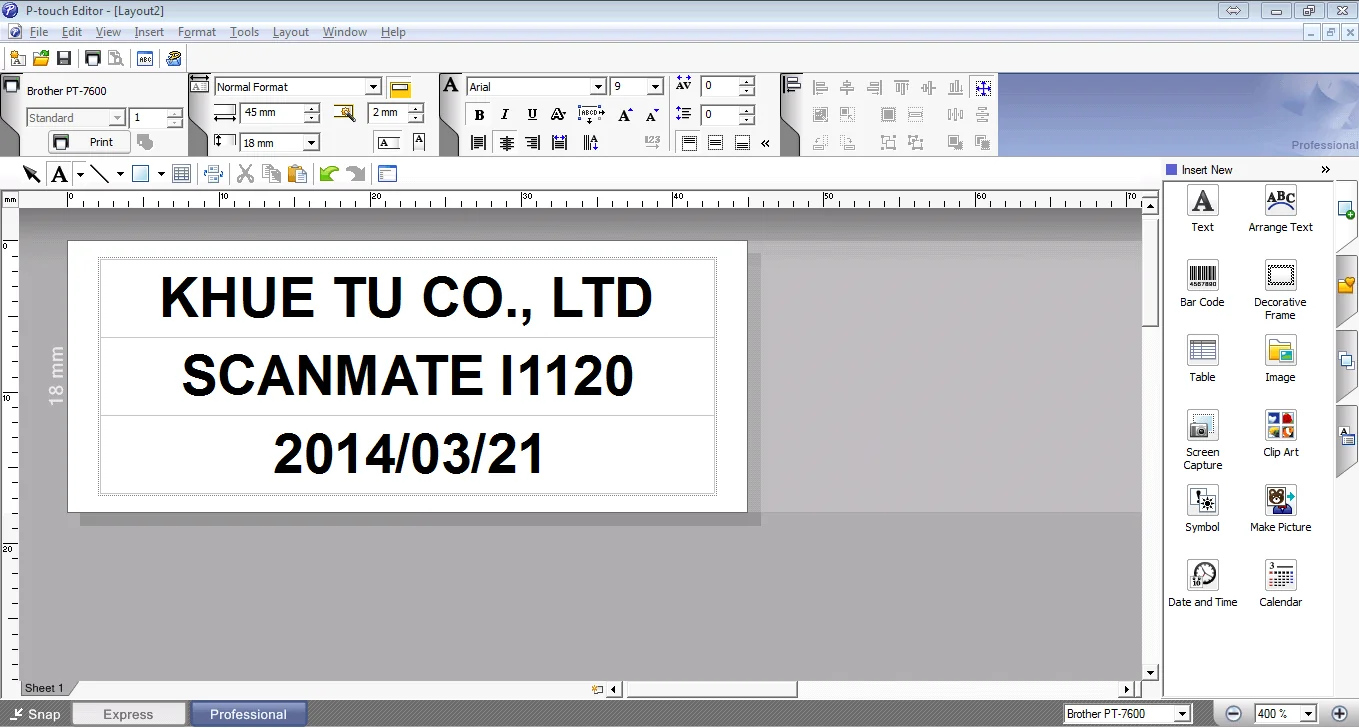Viewport: 1359px width, 728px height.
Task: Click the Snap button in status bar
Action: pos(36,714)
